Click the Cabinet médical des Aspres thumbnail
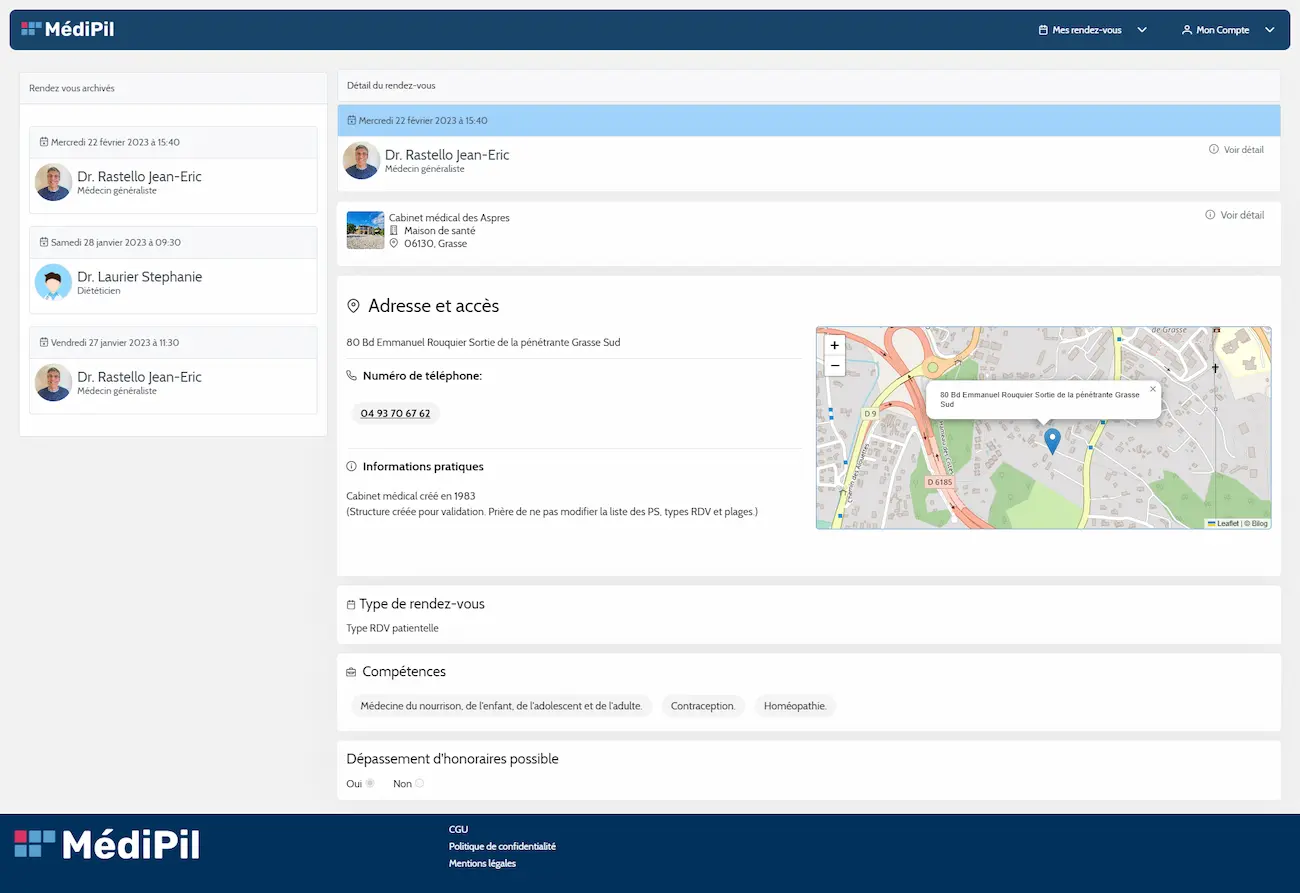This screenshot has height=893, width=1300. (365, 230)
